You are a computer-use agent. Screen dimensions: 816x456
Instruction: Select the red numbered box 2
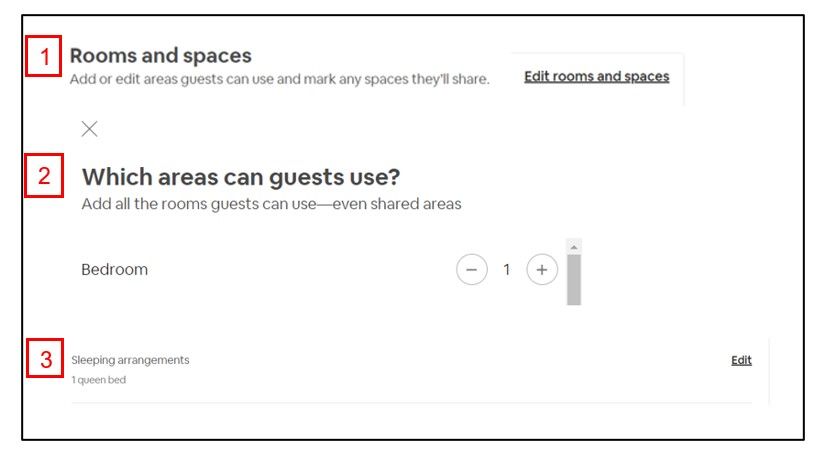coord(44,177)
